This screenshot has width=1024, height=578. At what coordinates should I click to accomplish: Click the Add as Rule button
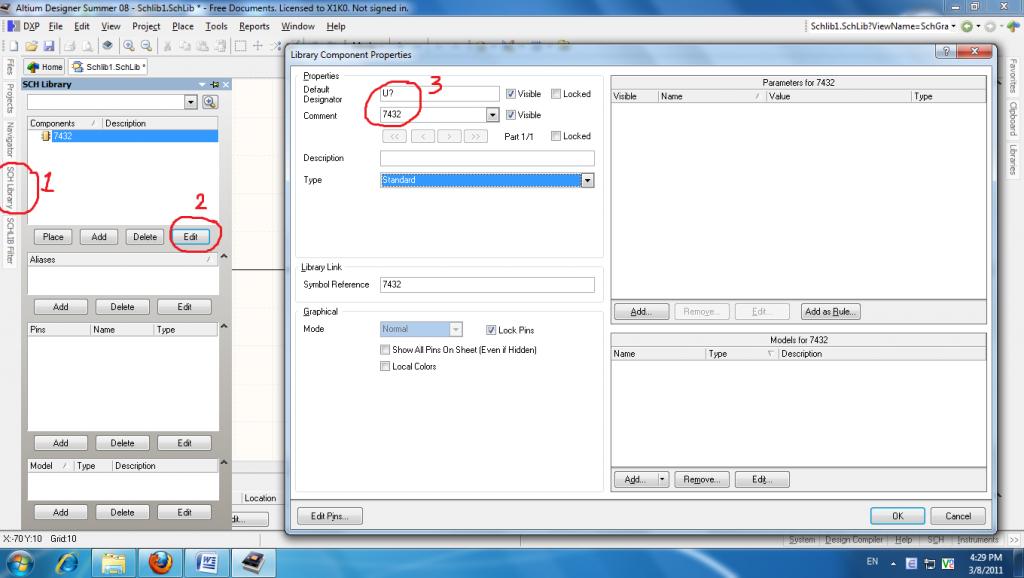(830, 312)
